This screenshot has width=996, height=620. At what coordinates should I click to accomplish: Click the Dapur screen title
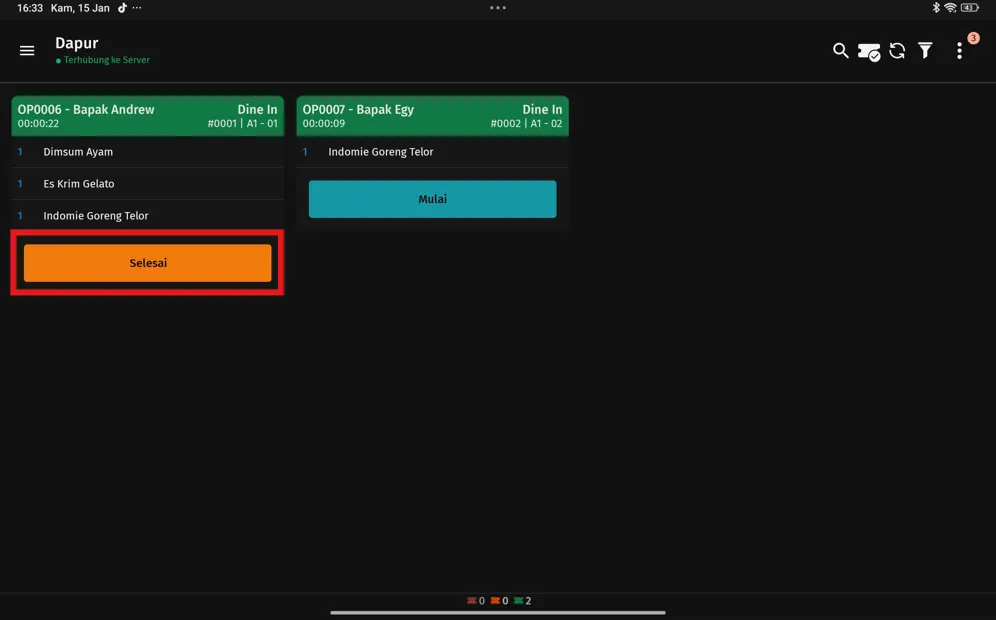(77, 43)
